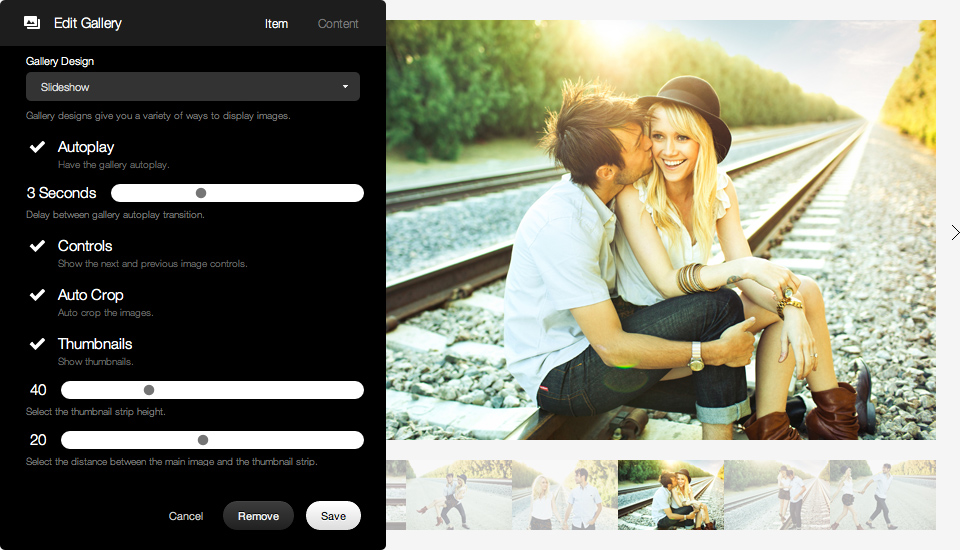
Task: Click the thumbnail strip height slider handle
Action: coord(149,390)
